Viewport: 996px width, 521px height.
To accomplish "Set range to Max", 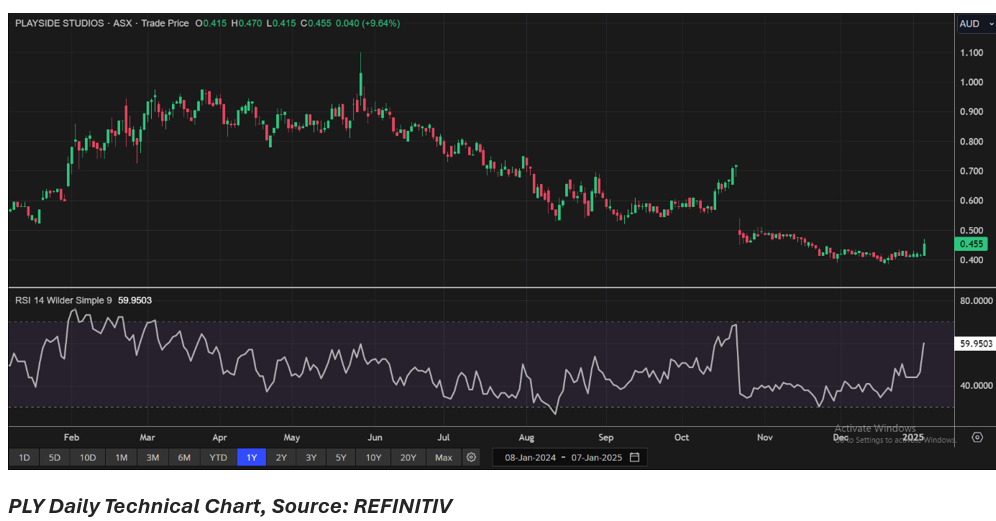I will pos(443,457).
